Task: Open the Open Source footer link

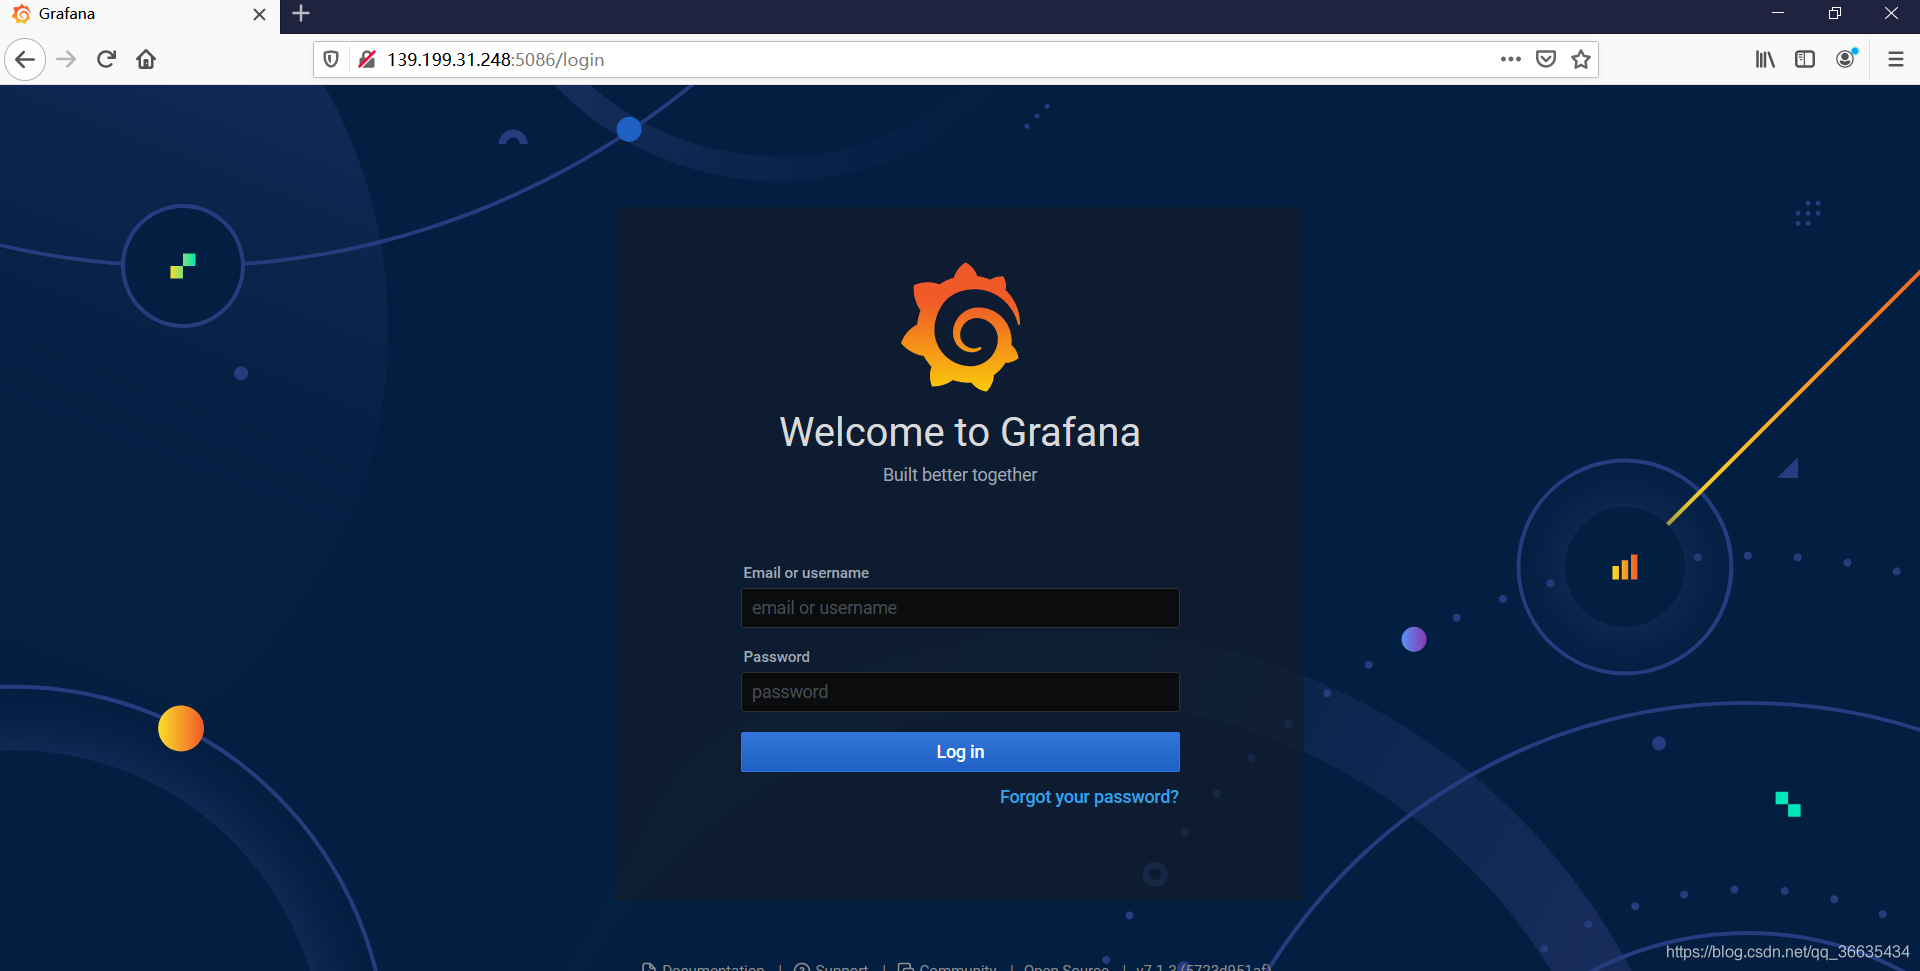Action: (1066, 966)
